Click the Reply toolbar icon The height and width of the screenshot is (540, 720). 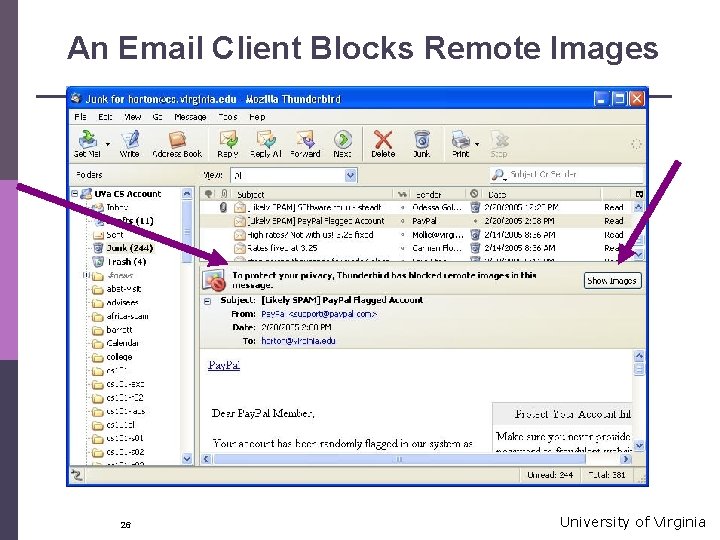(228, 143)
